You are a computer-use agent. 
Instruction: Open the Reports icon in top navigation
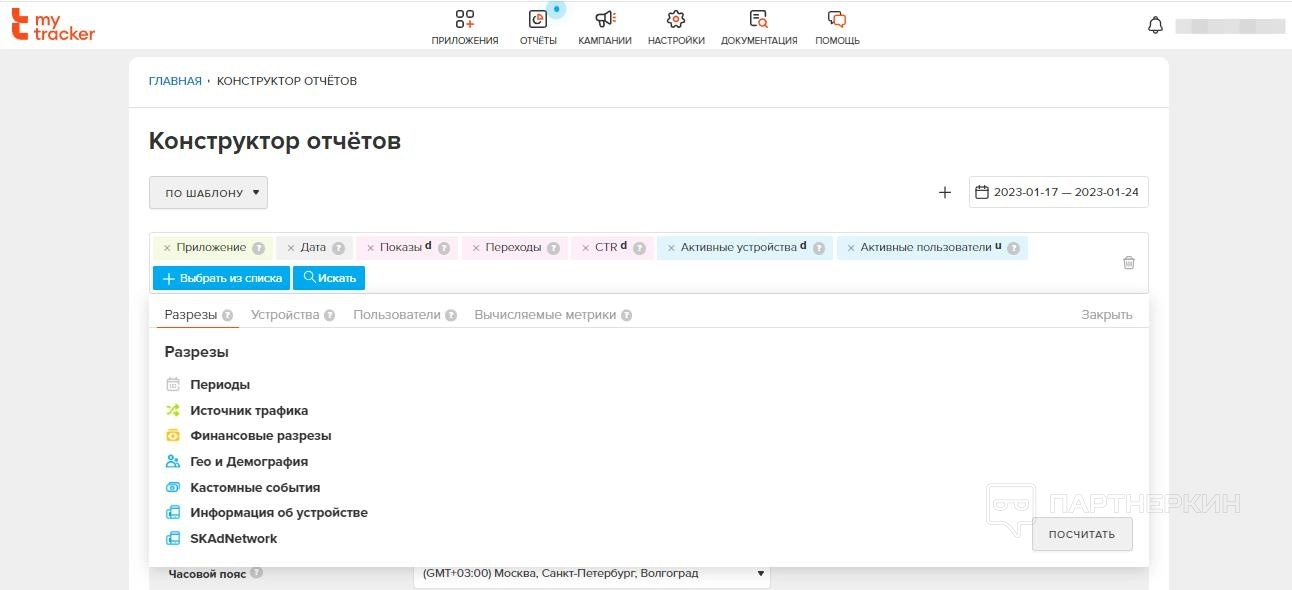tap(538, 20)
